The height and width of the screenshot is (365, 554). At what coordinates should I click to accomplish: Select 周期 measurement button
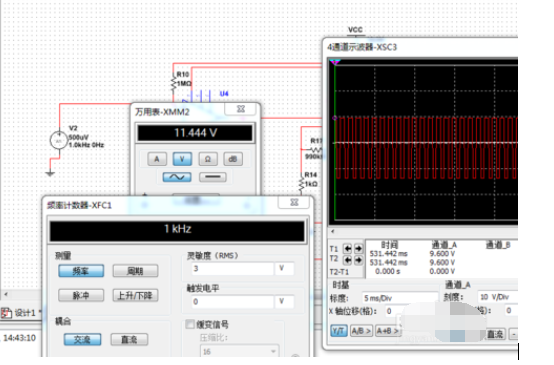(x=135, y=271)
